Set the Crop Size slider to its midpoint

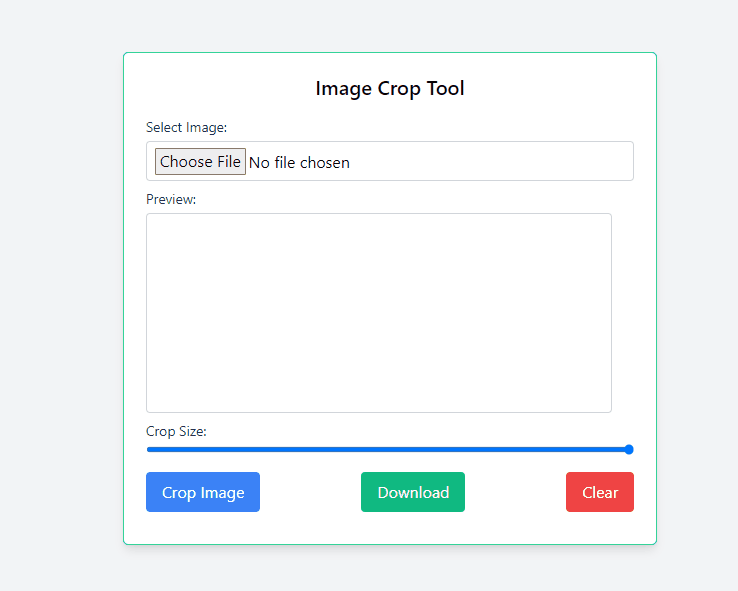pyautogui.click(x=390, y=450)
